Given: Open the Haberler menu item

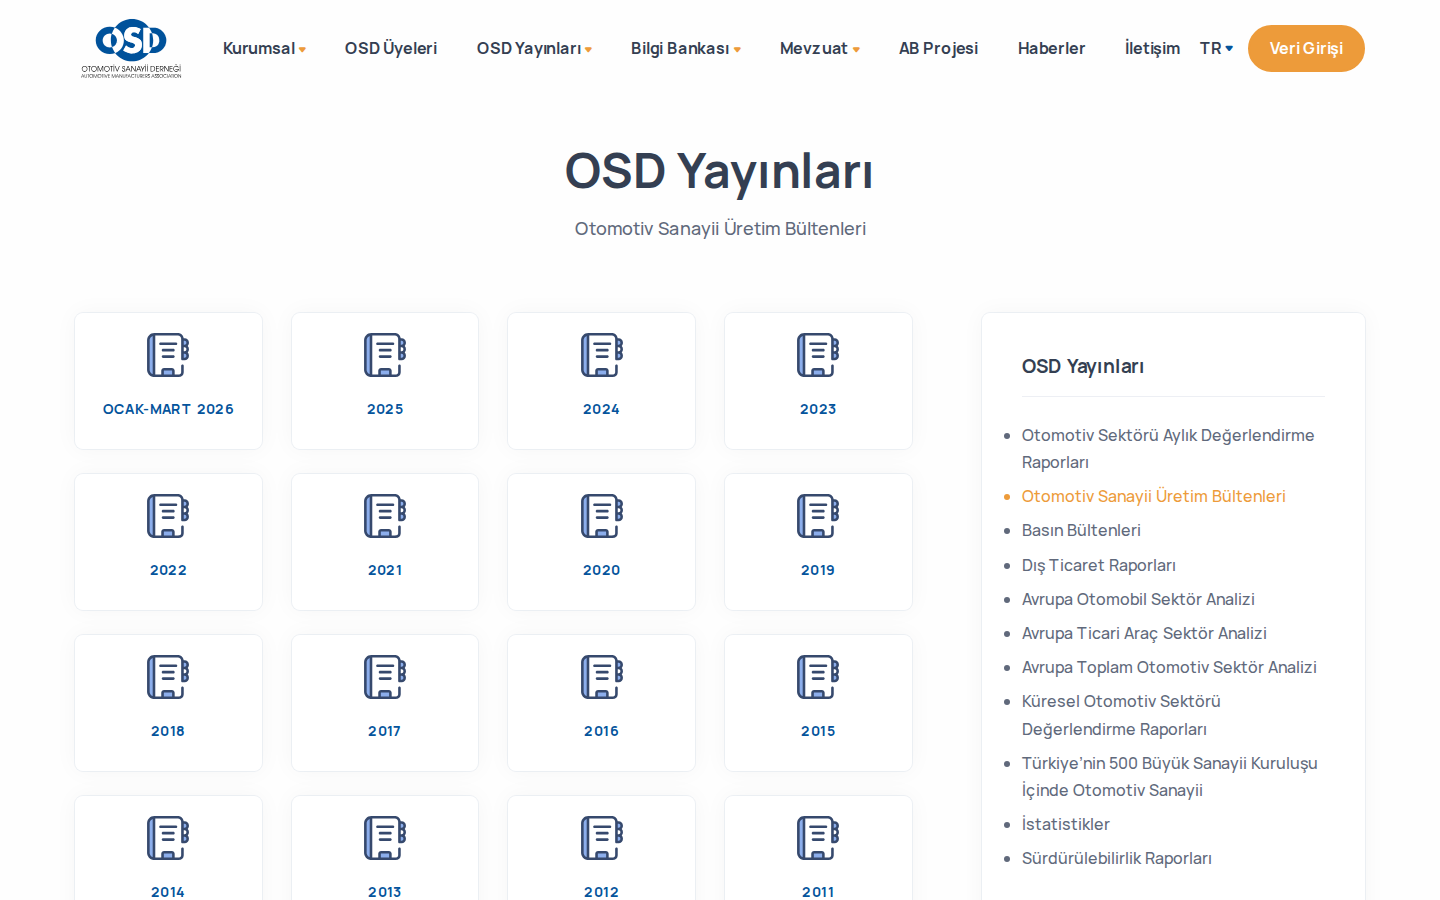Looking at the screenshot, I should pyautogui.click(x=1051, y=48).
